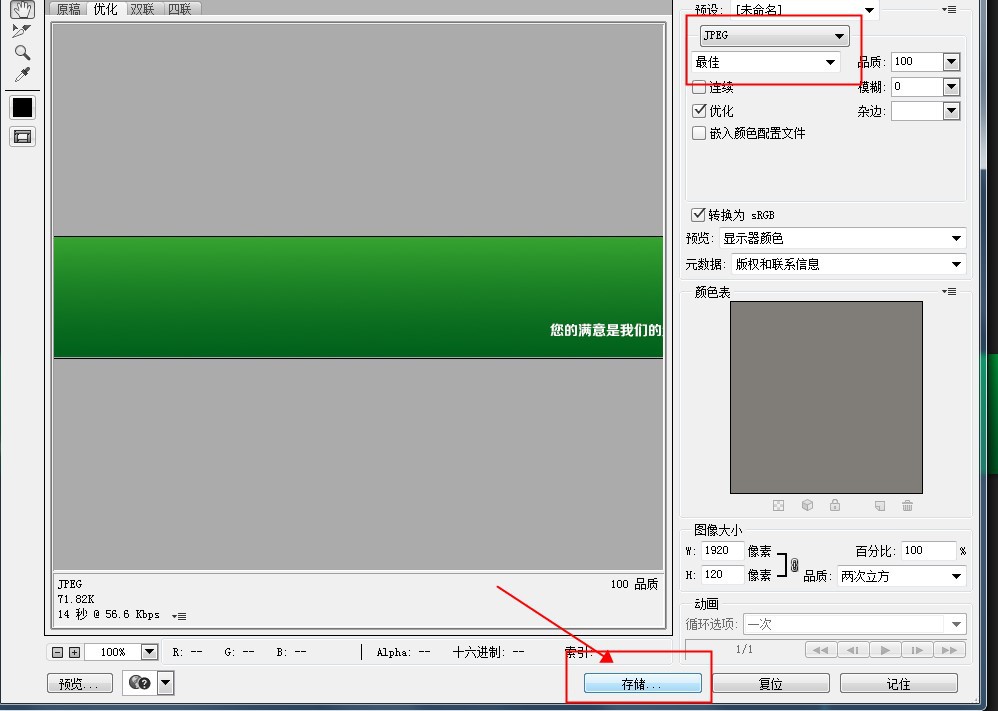Go to first animation frame

click(821, 650)
